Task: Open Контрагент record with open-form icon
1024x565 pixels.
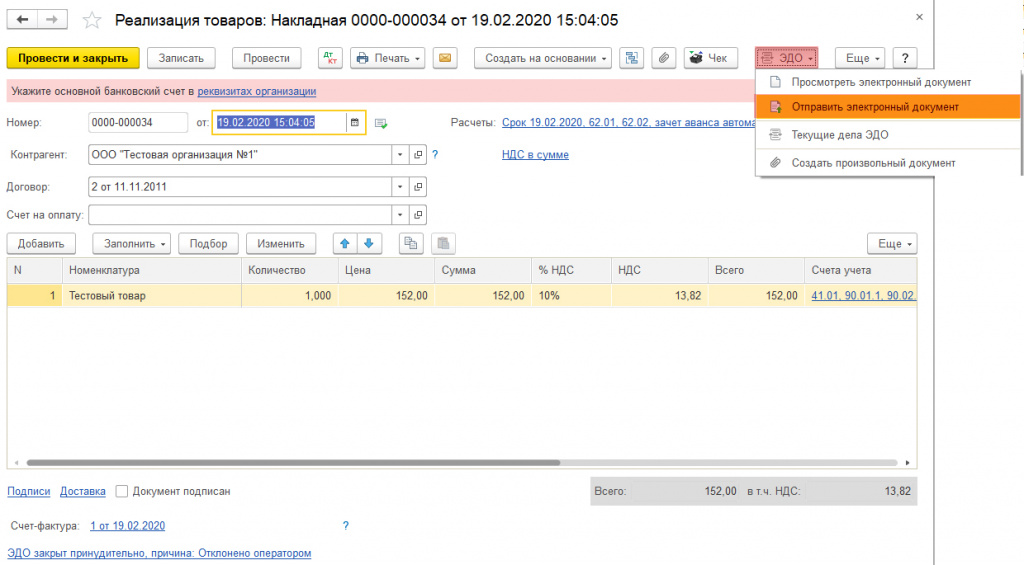Action: (x=418, y=155)
